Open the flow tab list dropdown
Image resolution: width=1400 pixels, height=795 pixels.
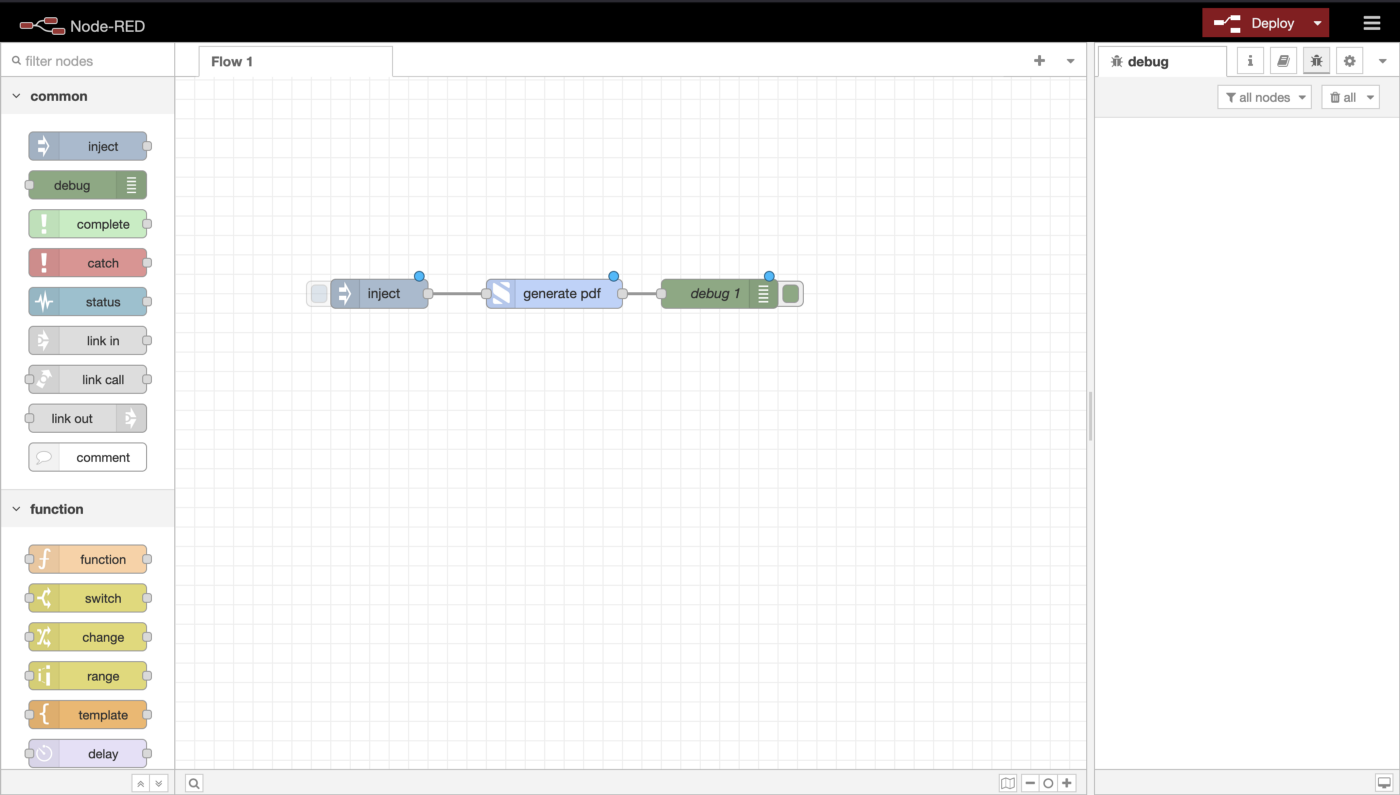click(x=1070, y=61)
